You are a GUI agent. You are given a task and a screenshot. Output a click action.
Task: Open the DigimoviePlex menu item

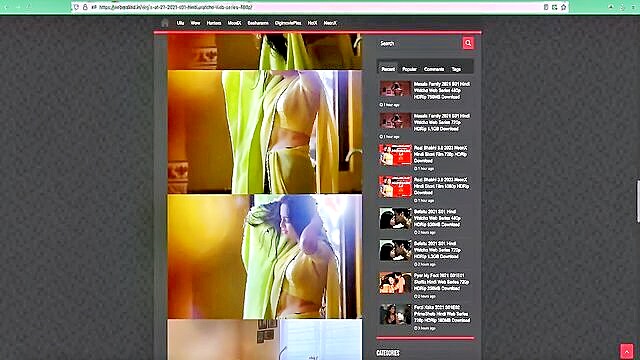(288, 23)
